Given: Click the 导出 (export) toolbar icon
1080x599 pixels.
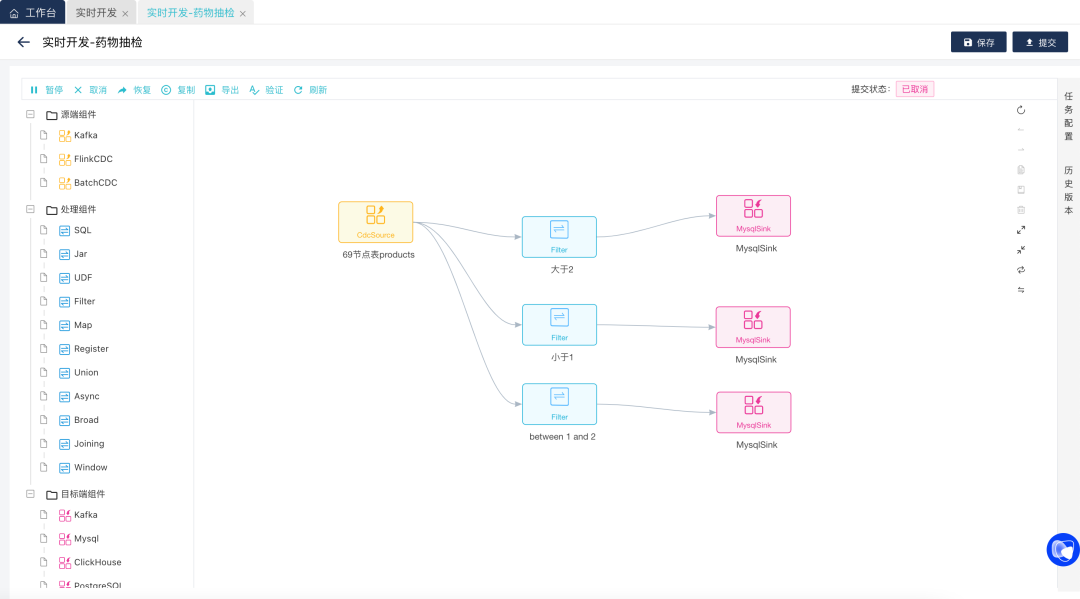Looking at the screenshot, I should 211,90.
